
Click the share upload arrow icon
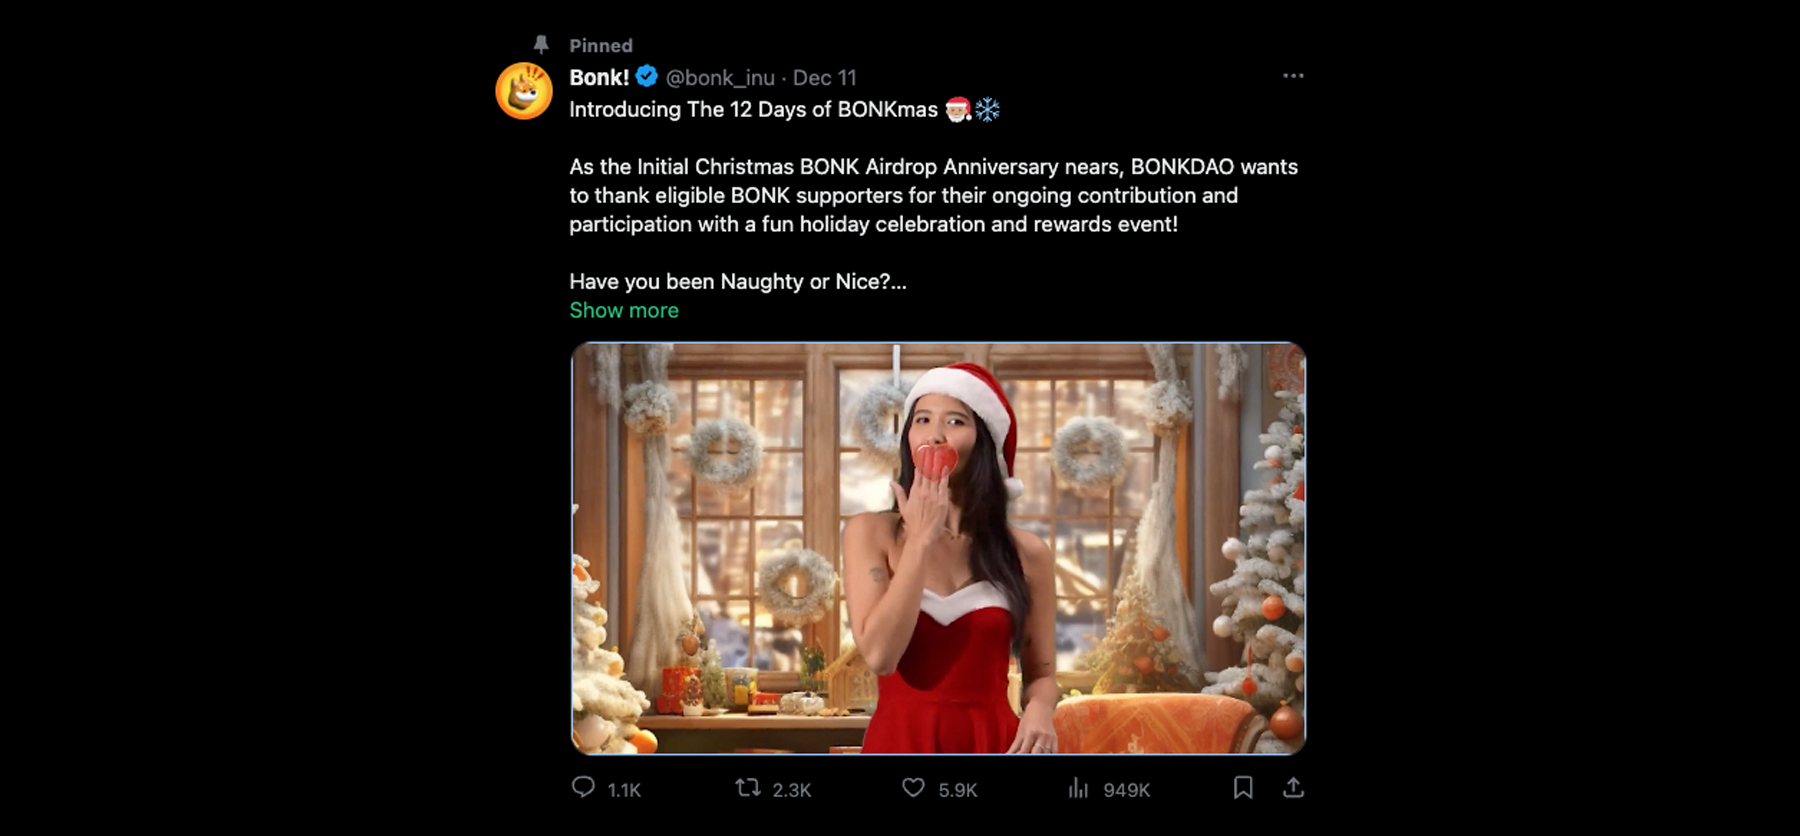coord(1293,788)
